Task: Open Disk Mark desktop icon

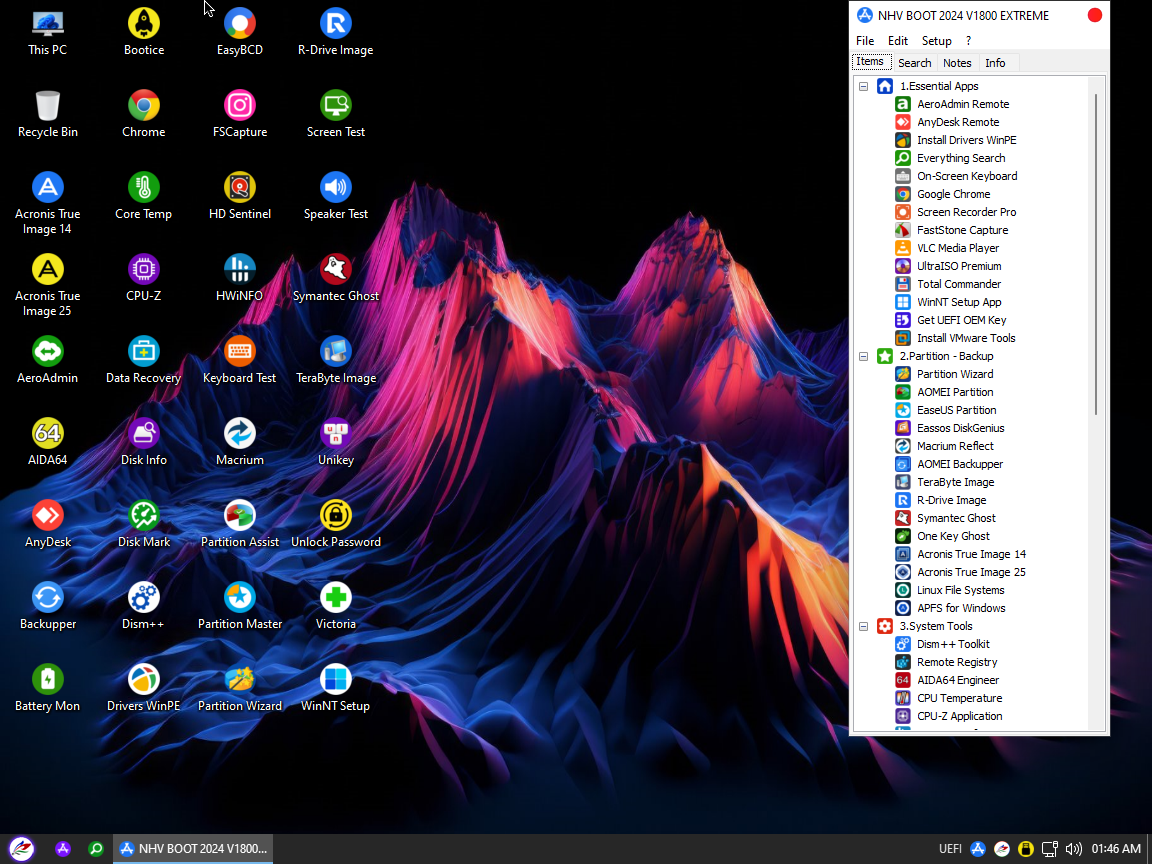Action: coord(143,525)
